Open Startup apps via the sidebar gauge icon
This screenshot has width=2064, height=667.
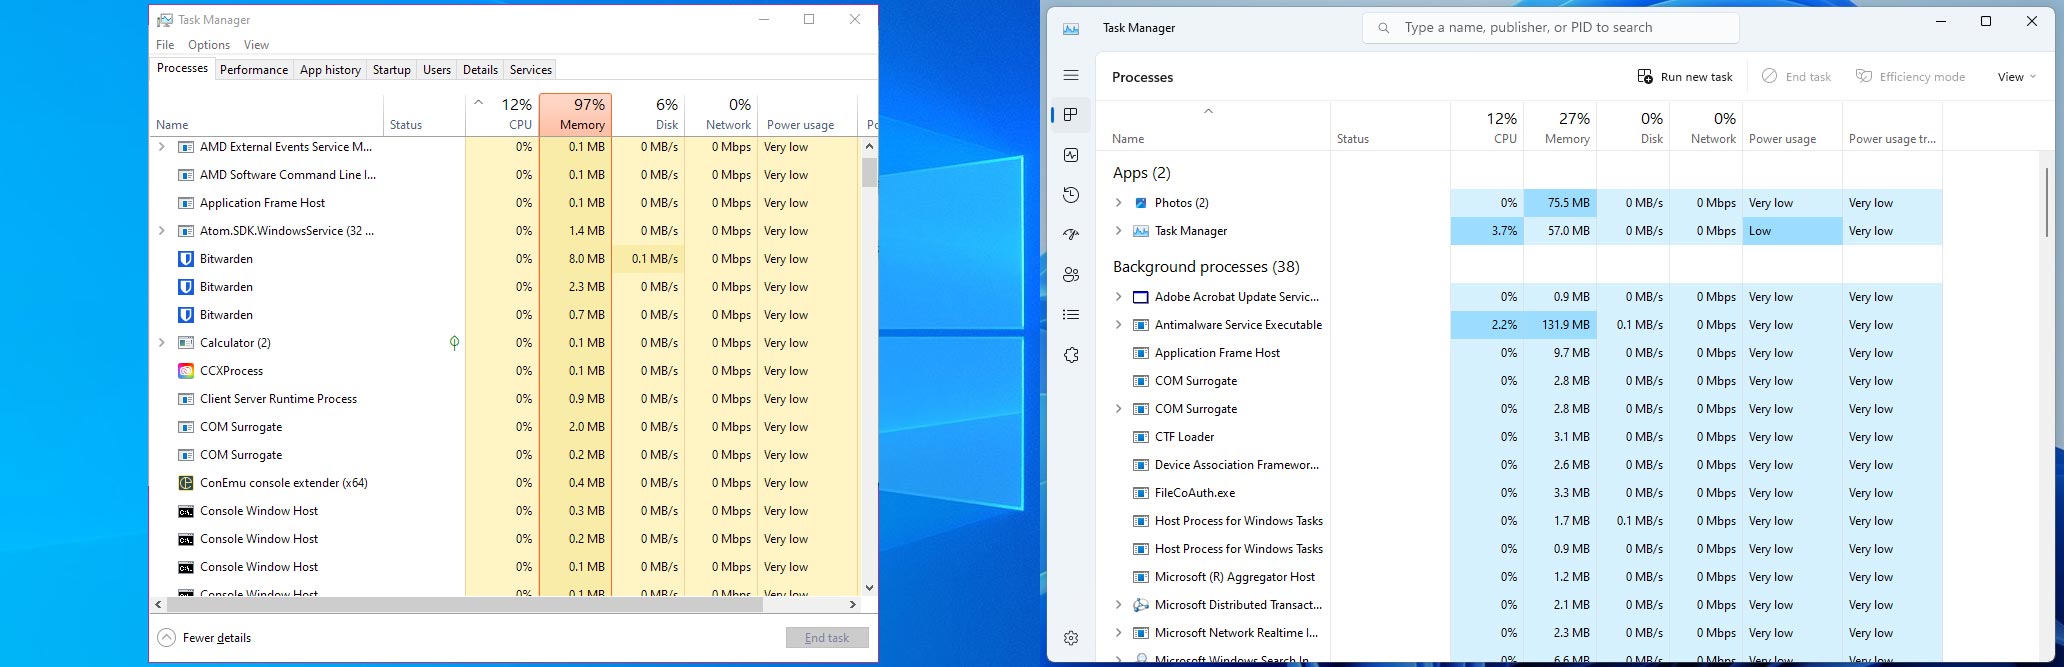point(1071,235)
